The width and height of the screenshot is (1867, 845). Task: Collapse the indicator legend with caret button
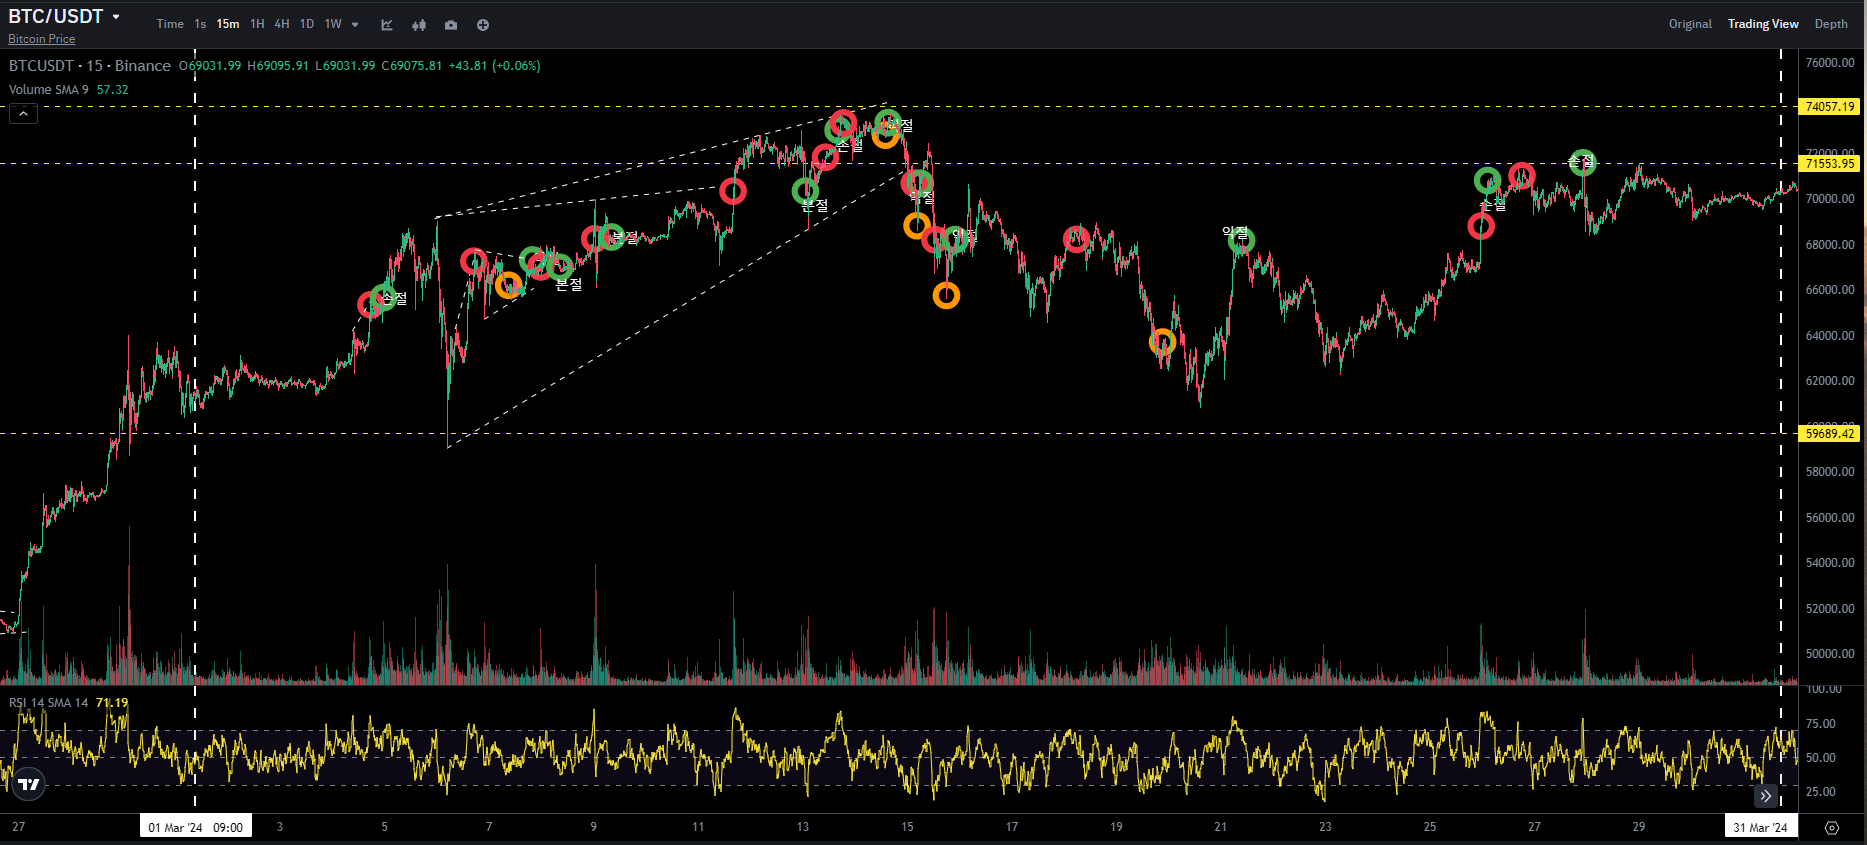coord(23,114)
